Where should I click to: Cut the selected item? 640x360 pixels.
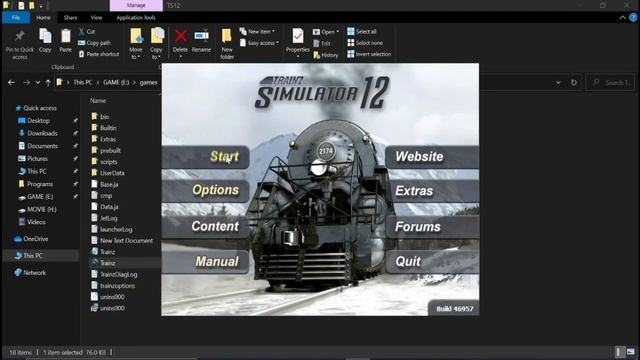pos(87,31)
